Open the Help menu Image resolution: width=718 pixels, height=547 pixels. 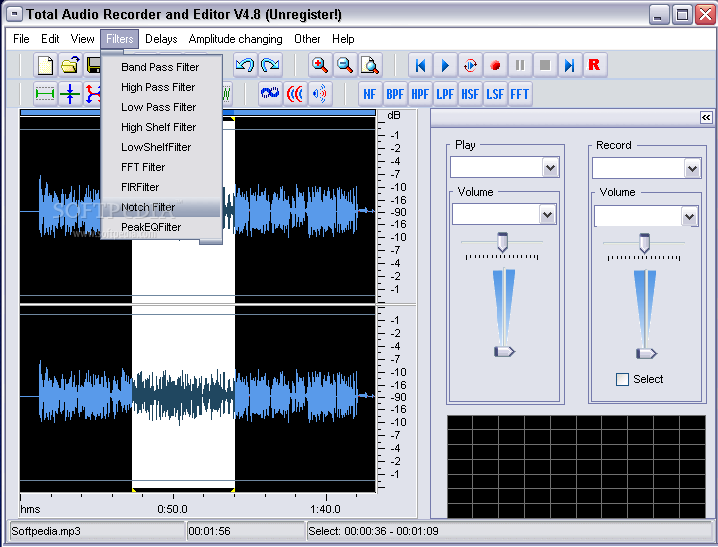coord(343,39)
